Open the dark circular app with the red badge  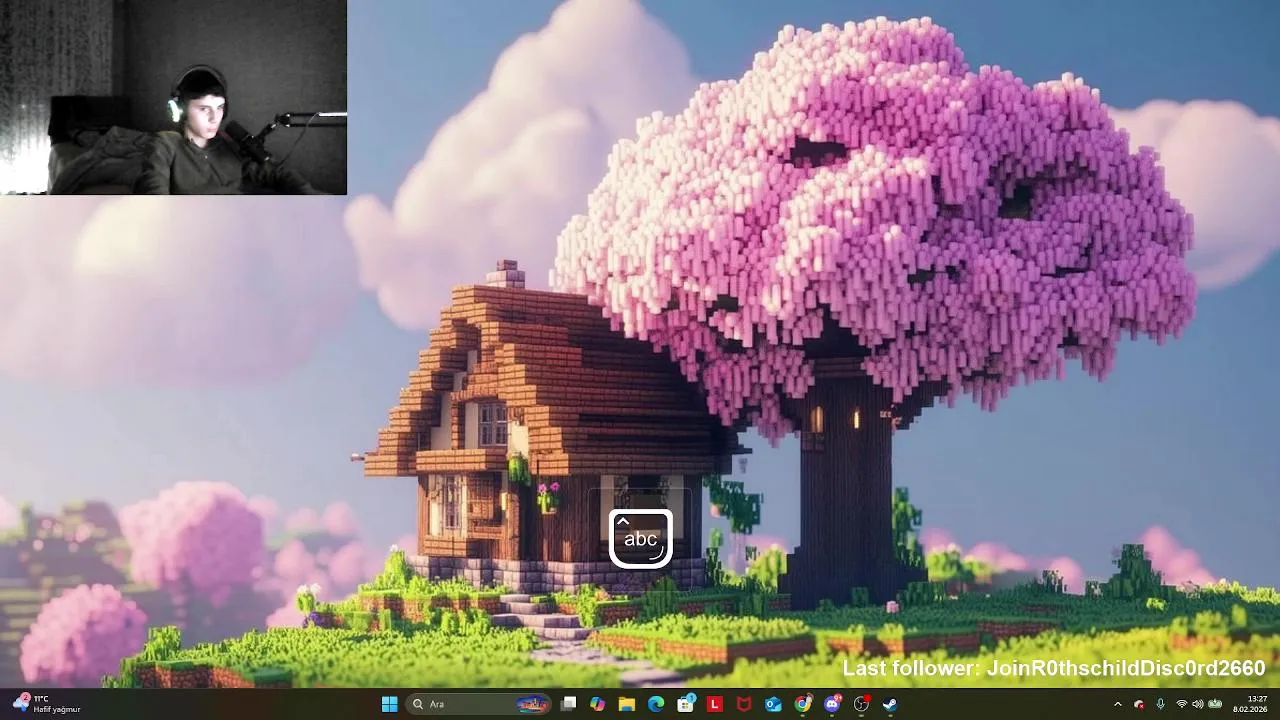tap(861, 704)
